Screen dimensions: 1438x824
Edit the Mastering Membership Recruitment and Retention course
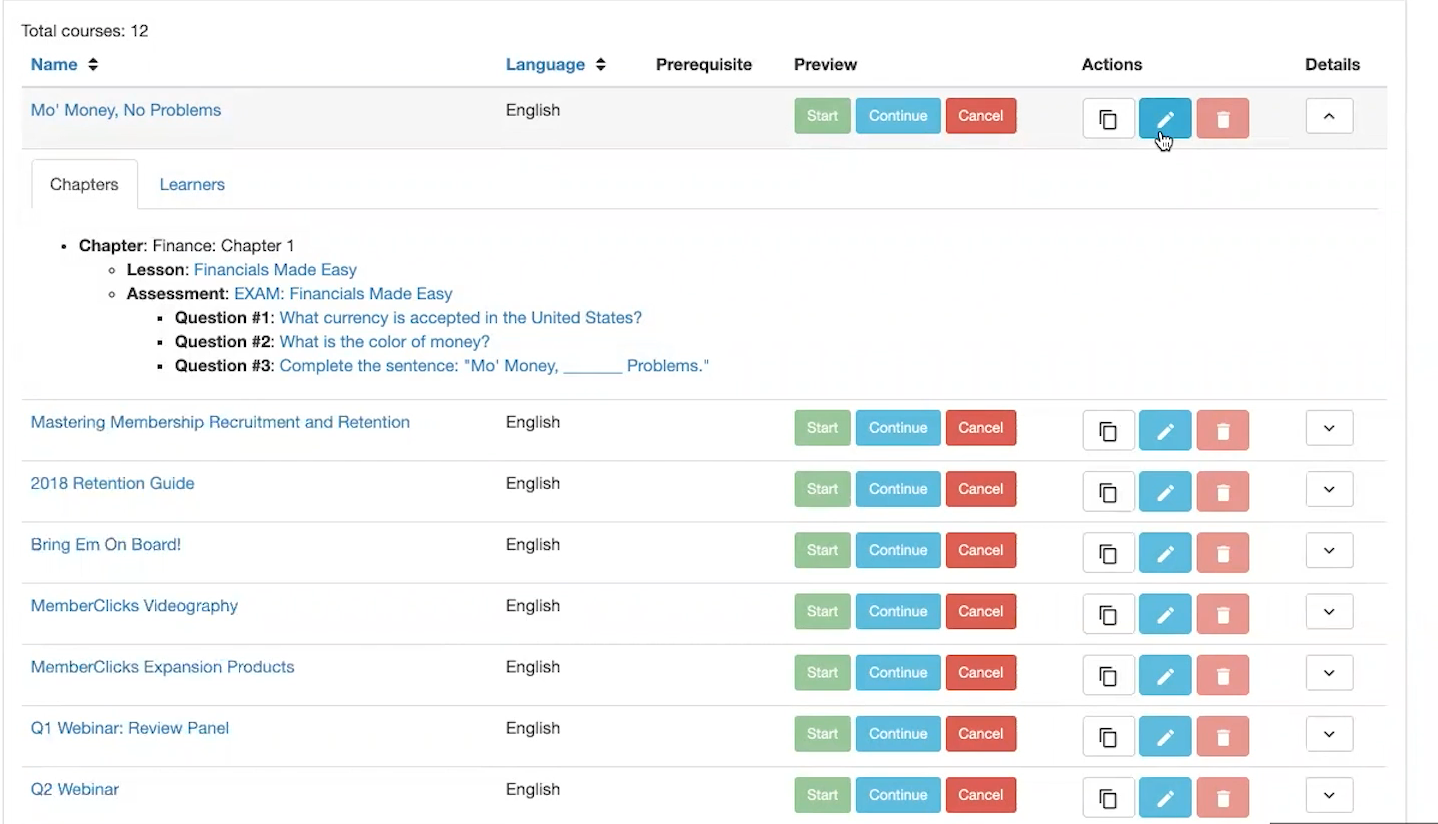point(1165,429)
